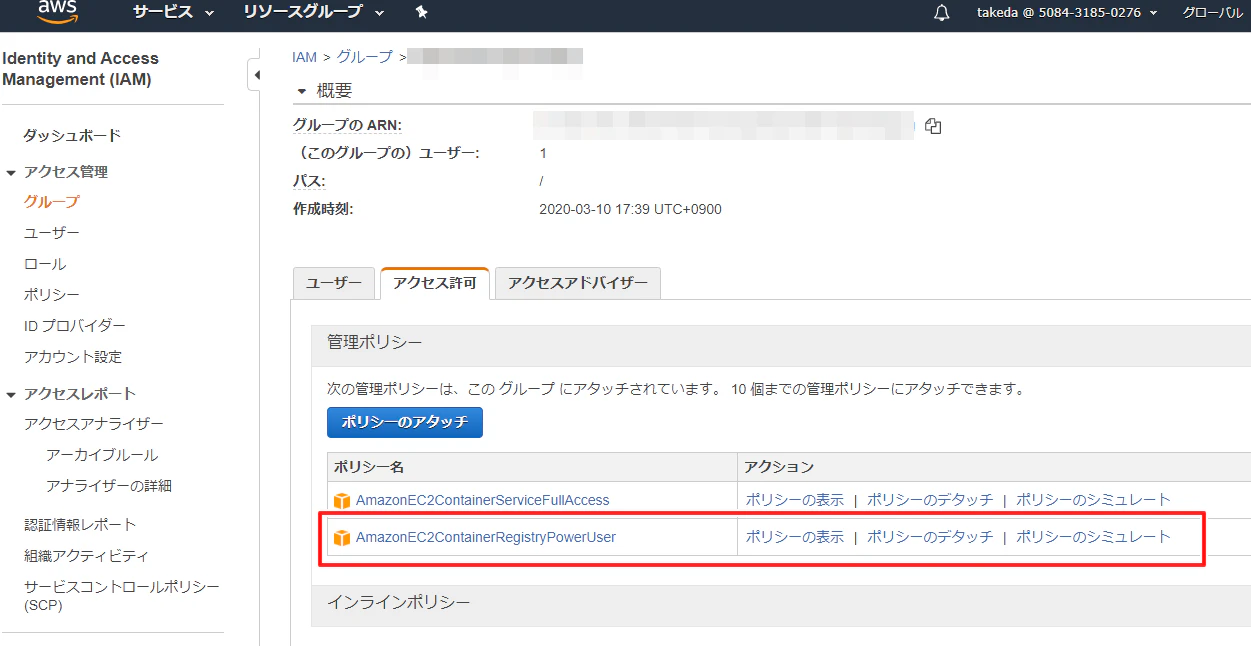Open the notifications bell

coord(941,13)
